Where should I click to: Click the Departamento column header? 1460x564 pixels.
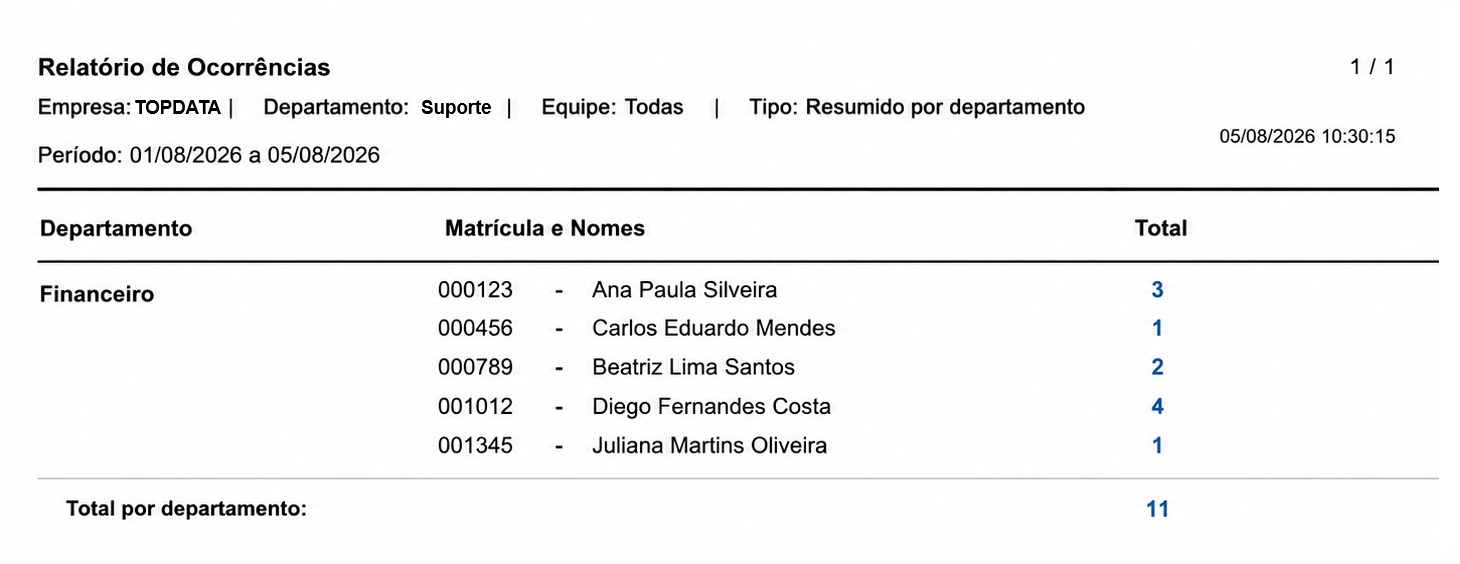pyautogui.click(x=116, y=229)
